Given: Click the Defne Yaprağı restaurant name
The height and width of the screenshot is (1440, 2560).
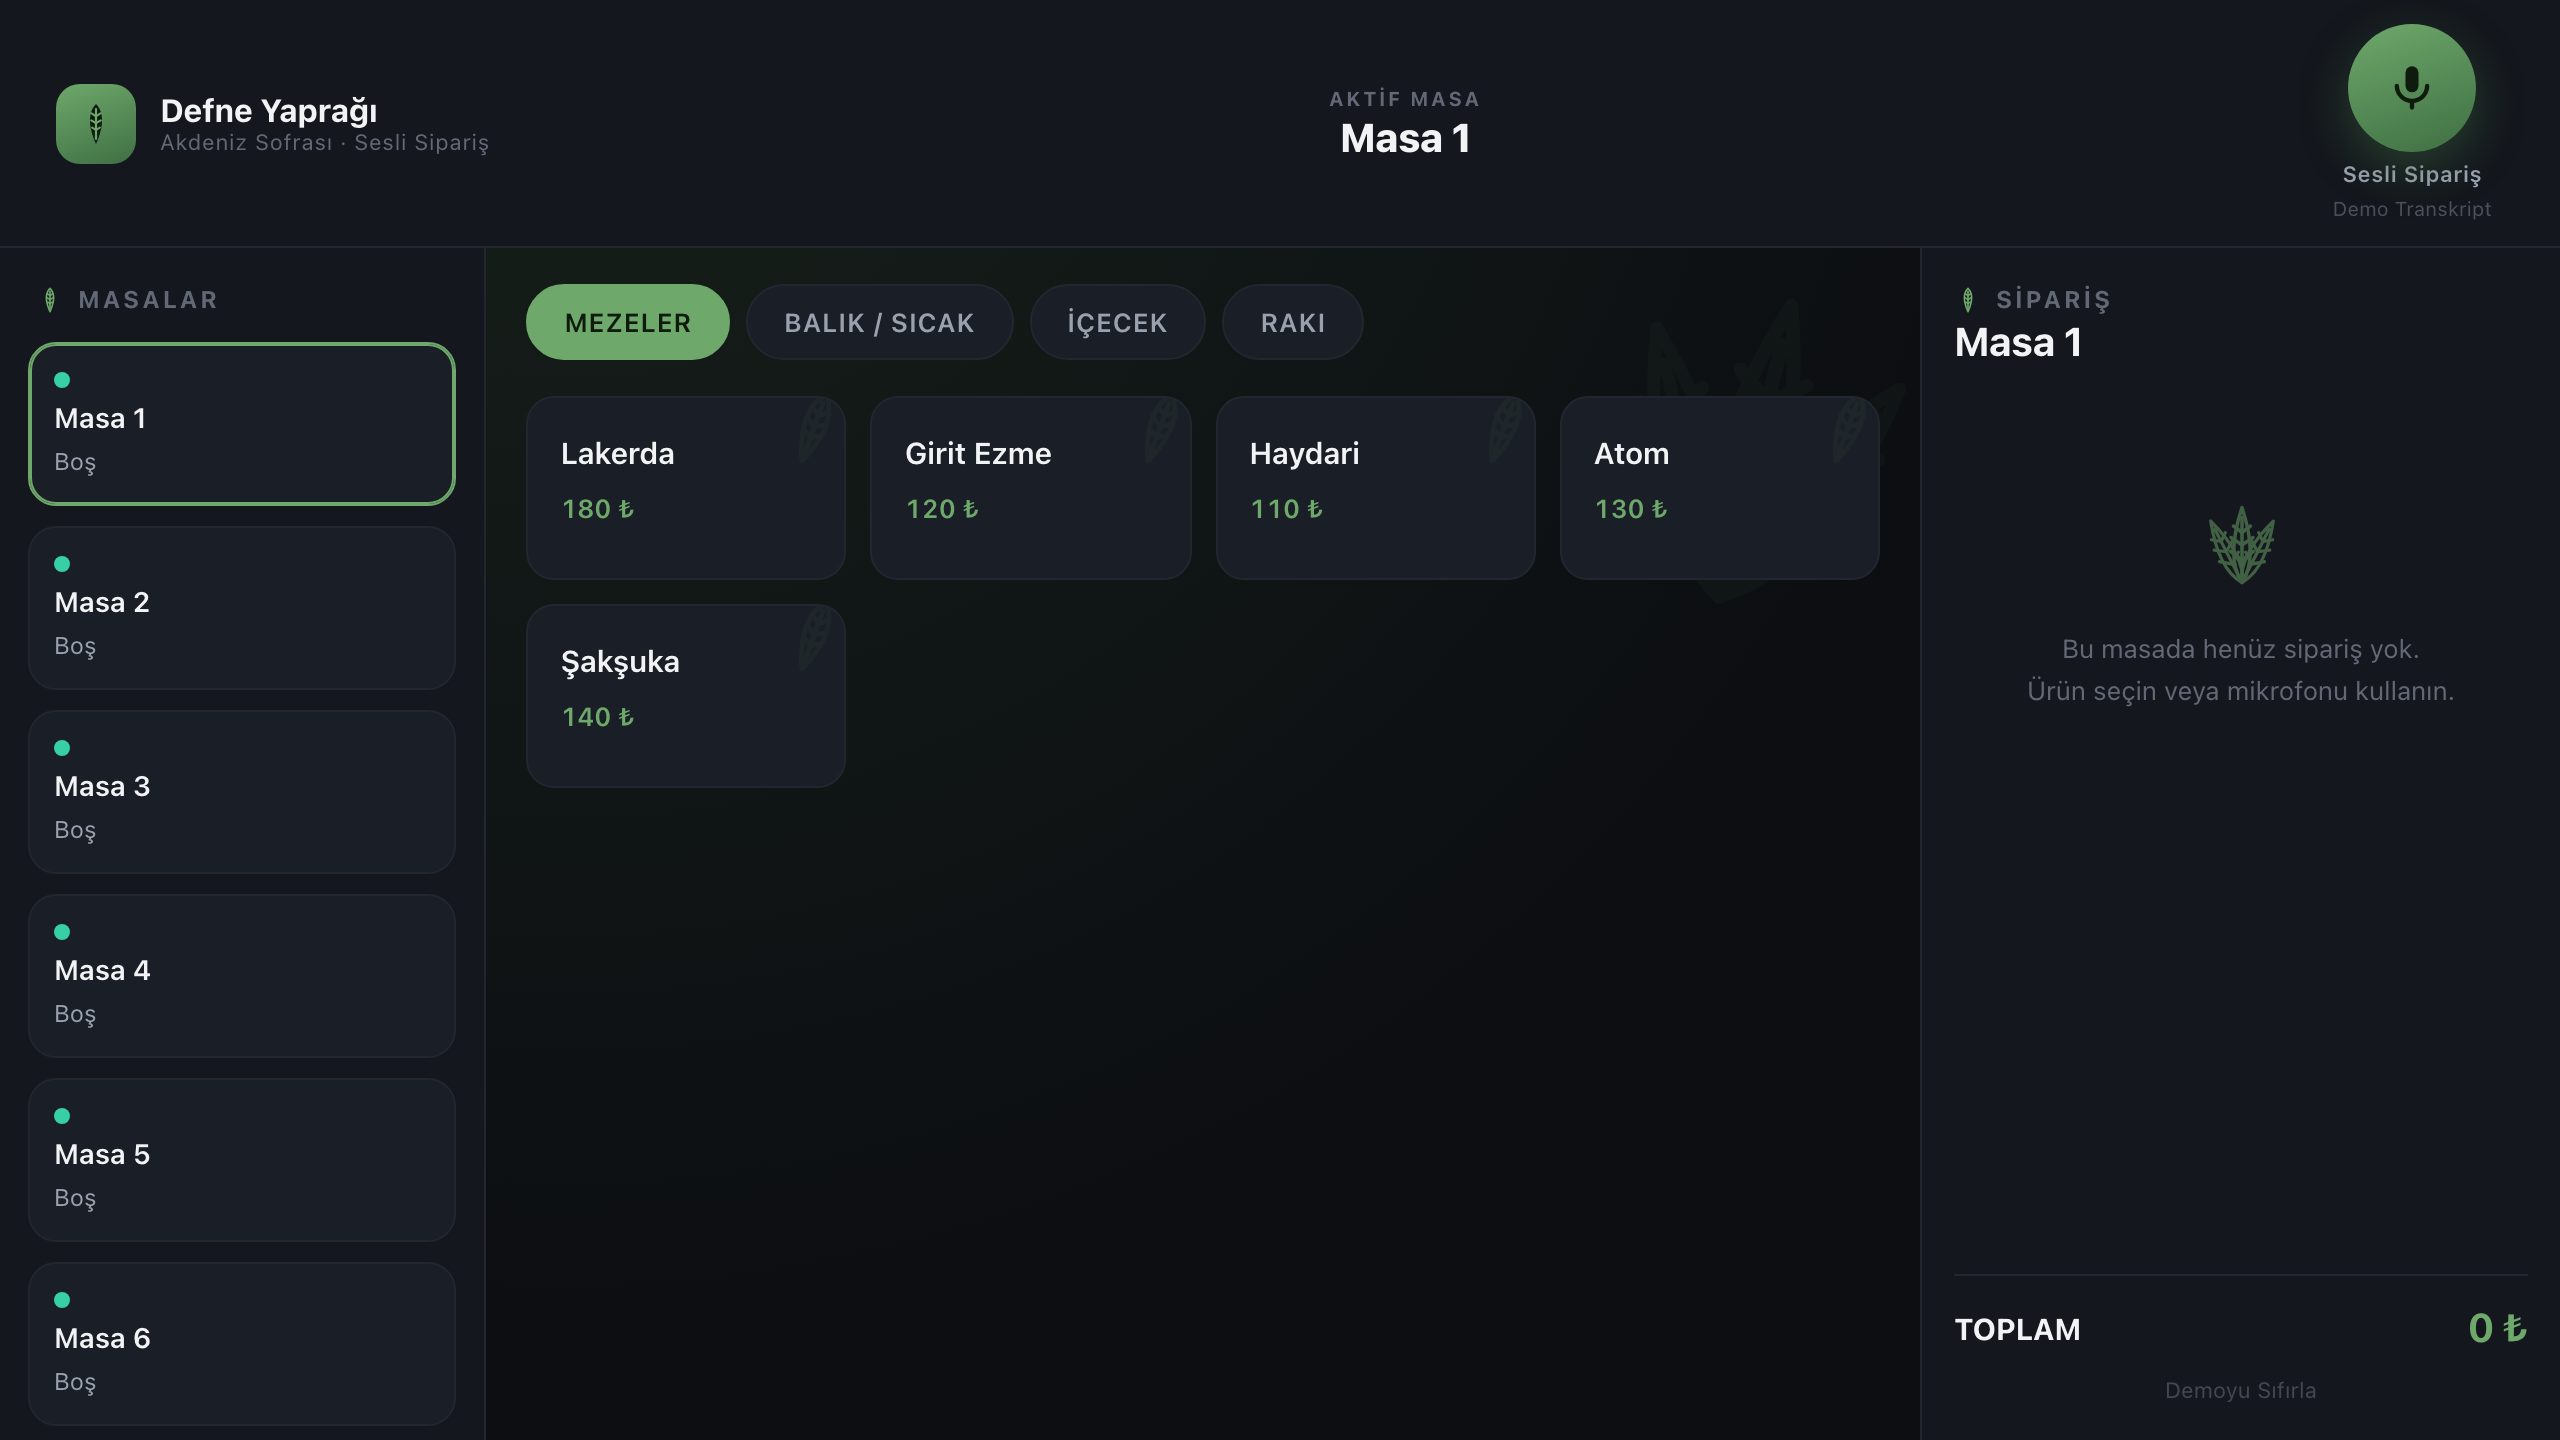Looking at the screenshot, I should click(269, 111).
